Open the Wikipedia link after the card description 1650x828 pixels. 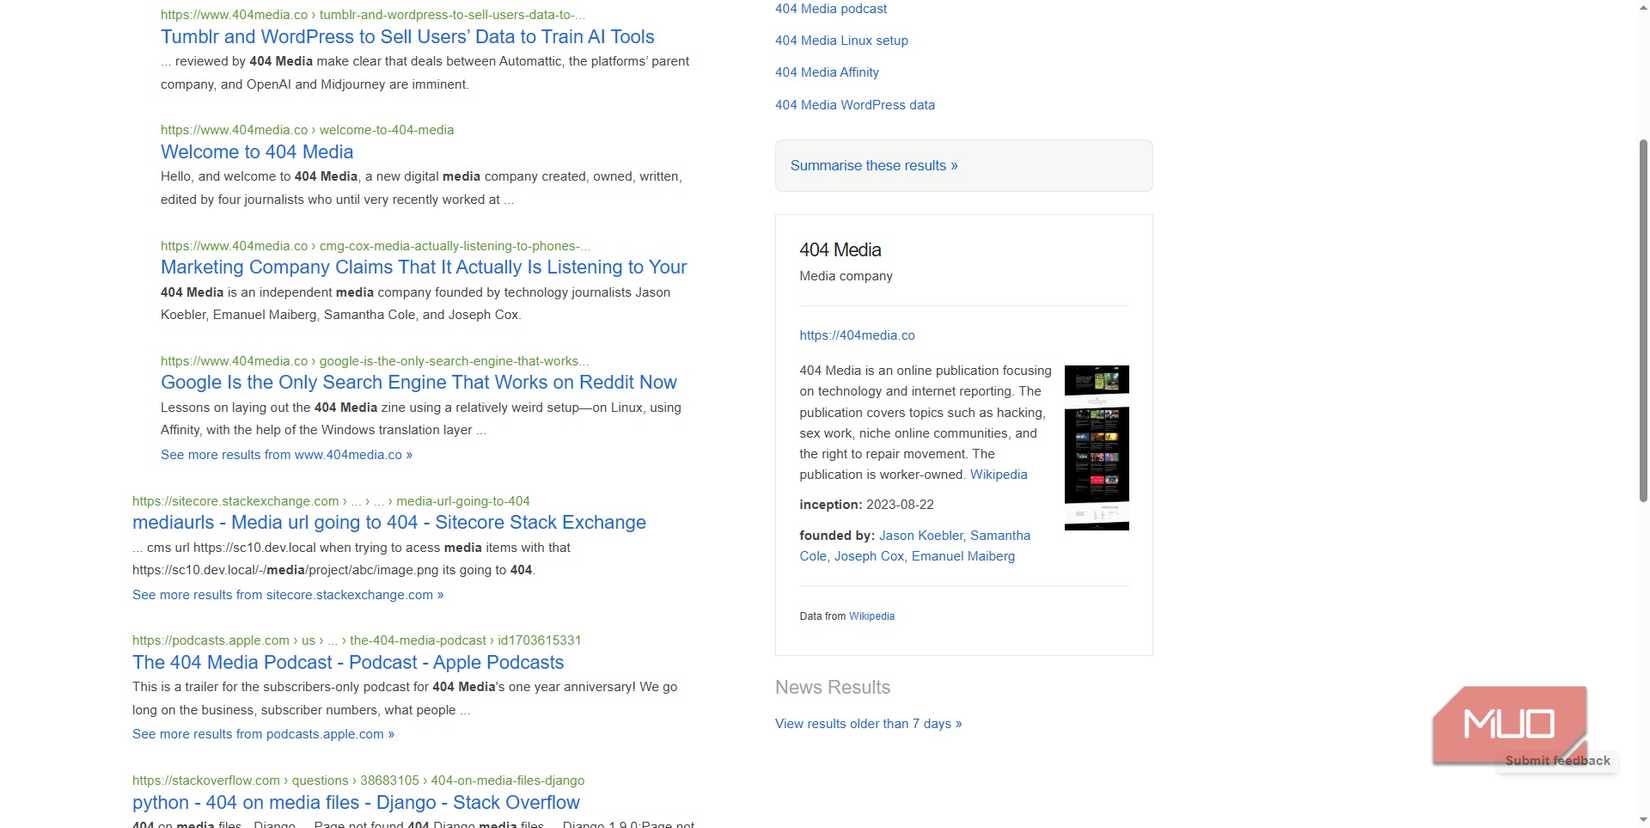pyautogui.click(x=998, y=475)
